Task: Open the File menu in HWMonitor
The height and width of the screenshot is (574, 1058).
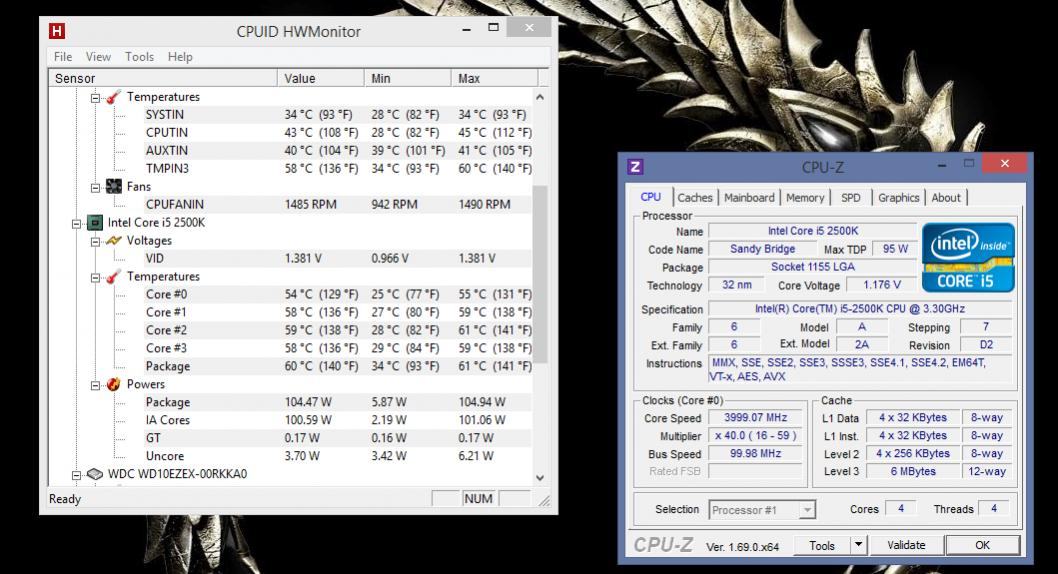Action: [x=63, y=57]
